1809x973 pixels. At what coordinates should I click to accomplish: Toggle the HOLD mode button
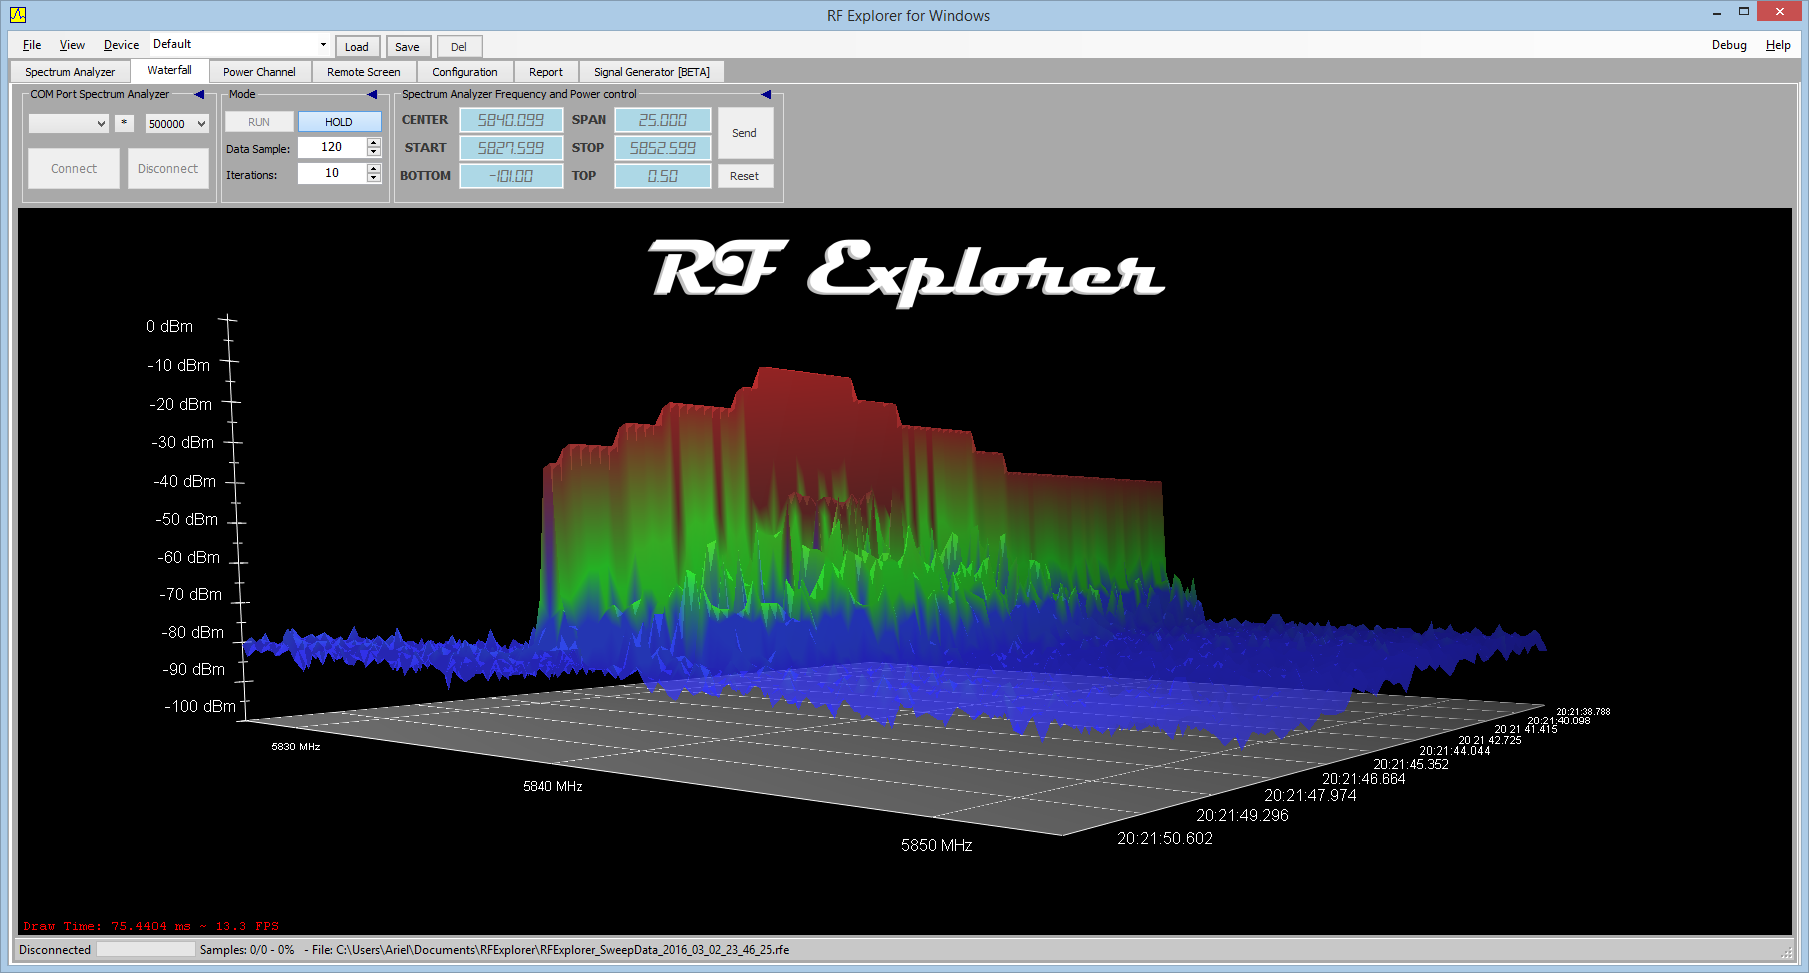(x=339, y=122)
